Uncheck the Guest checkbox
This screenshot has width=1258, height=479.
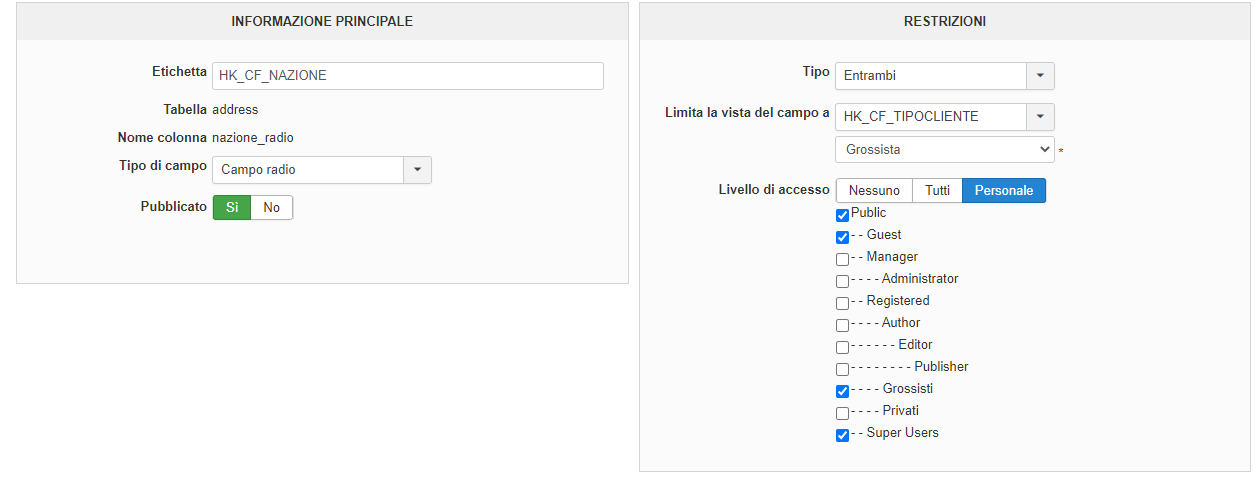(x=842, y=237)
